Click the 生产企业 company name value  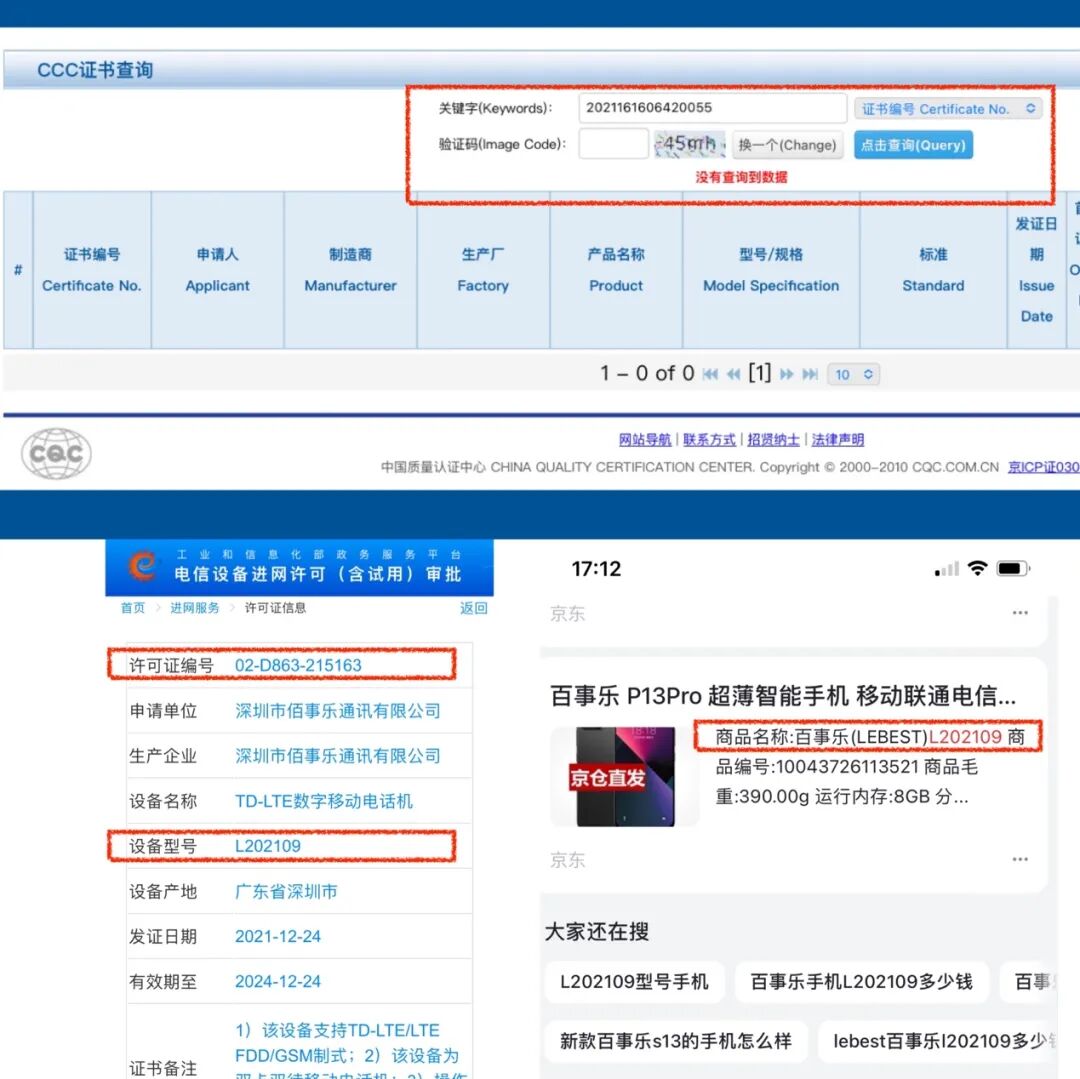(338, 755)
